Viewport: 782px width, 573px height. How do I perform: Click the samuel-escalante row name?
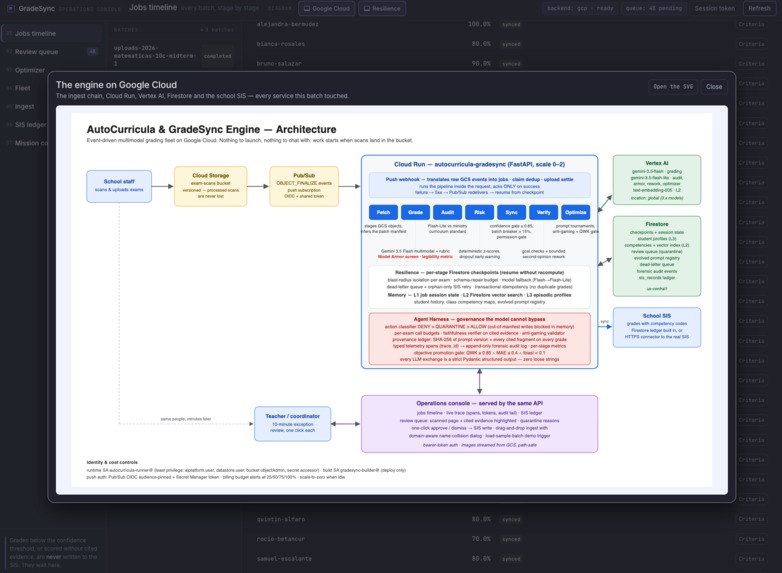click(284, 559)
